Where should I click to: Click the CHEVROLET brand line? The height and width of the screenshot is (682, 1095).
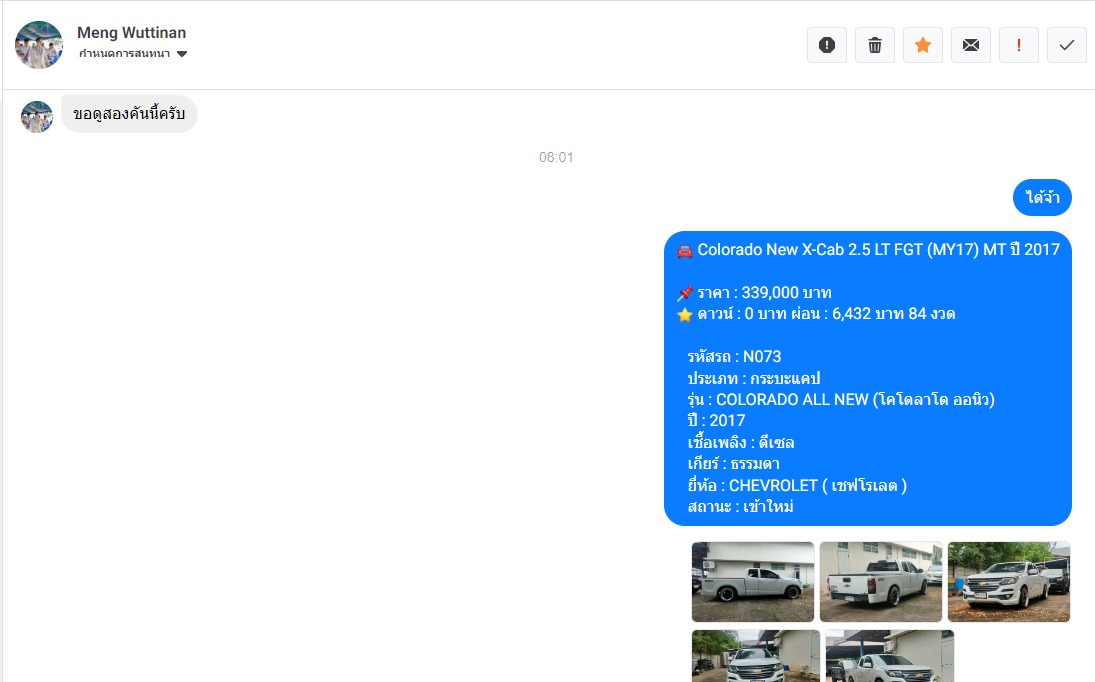[798, 486]
